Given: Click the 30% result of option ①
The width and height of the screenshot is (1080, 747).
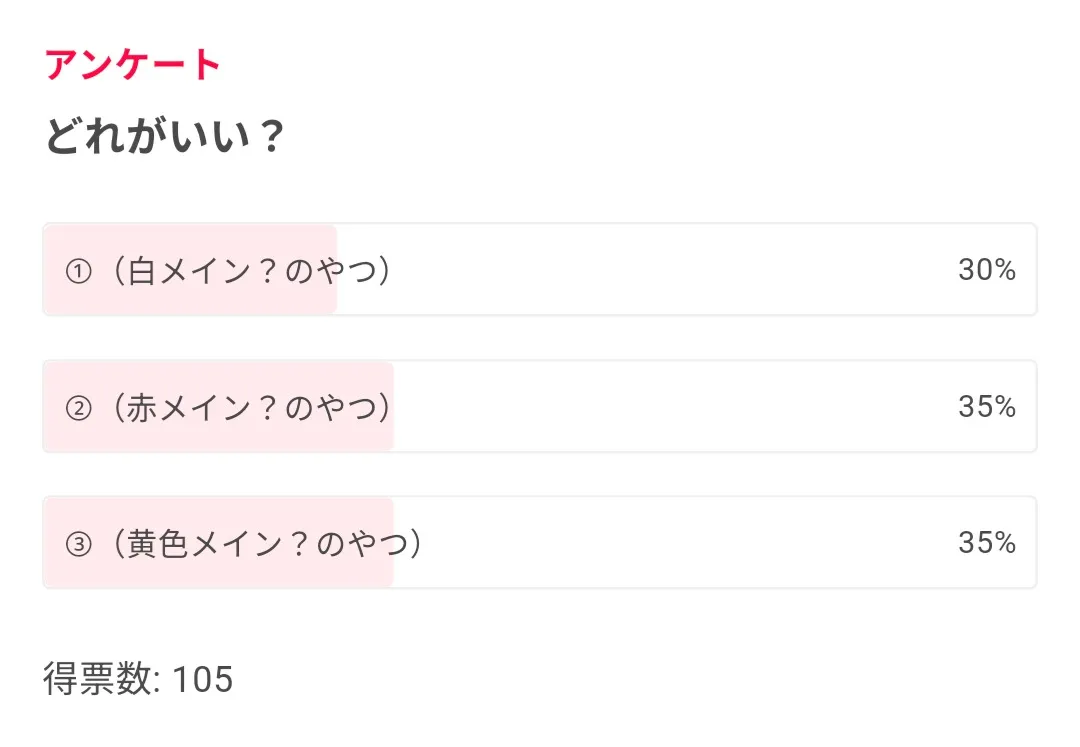Looking at the screenshot, I should coord(986,270).
